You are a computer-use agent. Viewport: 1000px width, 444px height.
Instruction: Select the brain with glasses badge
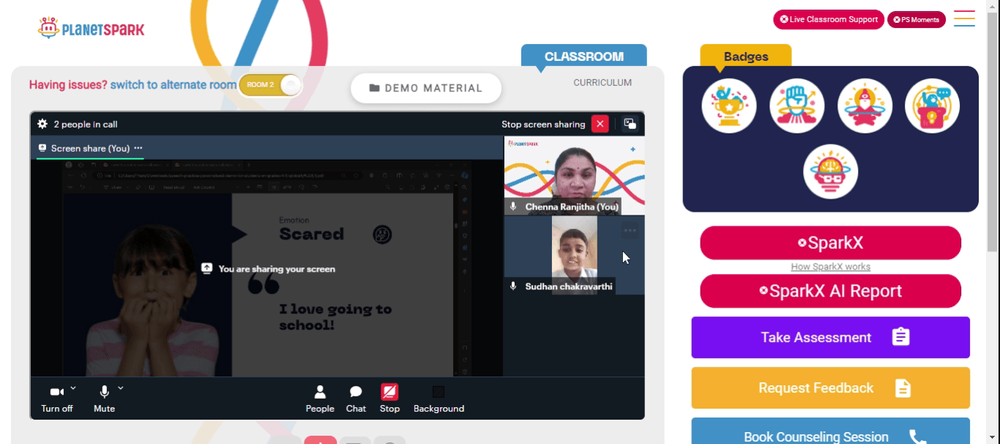(830, 172)
